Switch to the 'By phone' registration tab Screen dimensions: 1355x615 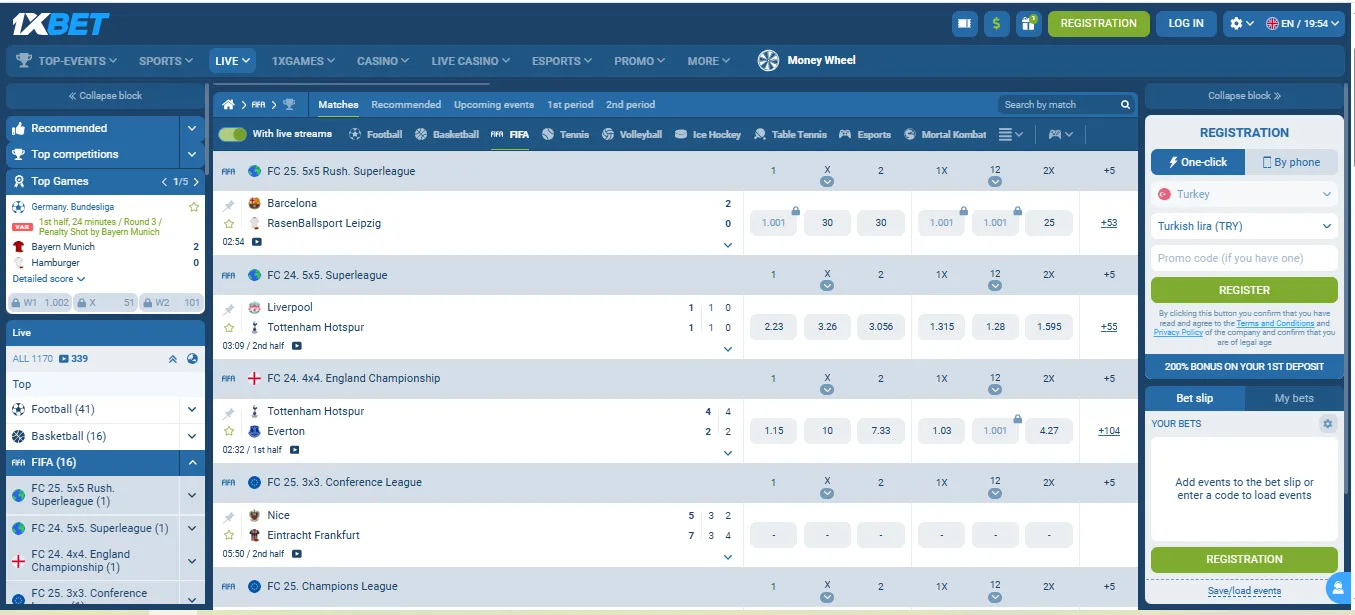pos(1290,161)
